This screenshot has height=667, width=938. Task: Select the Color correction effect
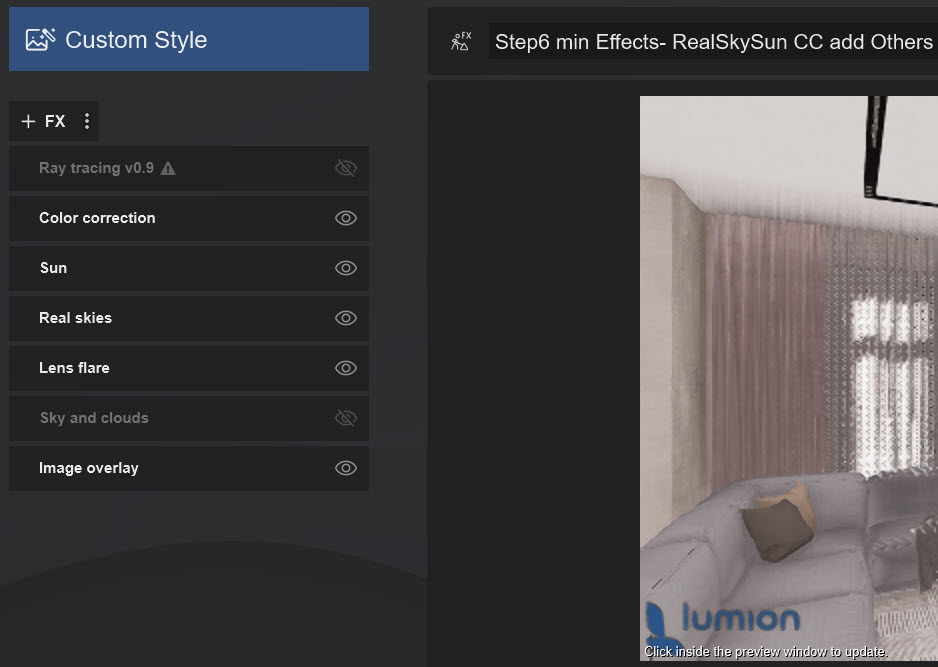(97, 218)
